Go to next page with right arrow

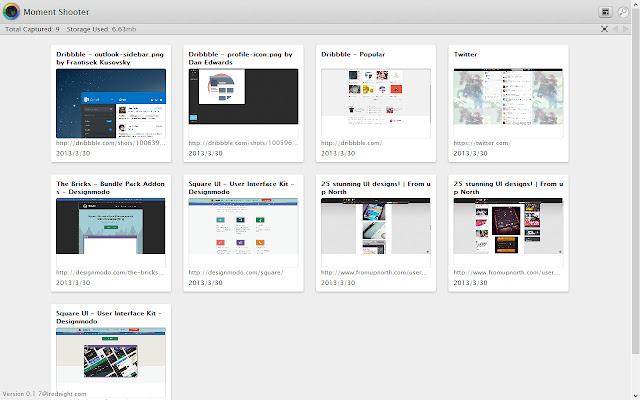coord(625,29)
